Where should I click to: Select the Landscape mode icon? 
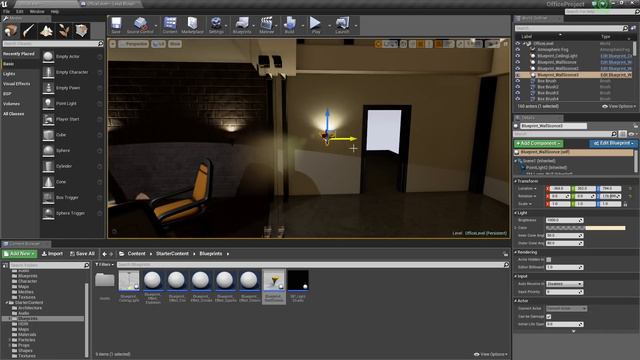(x=46, y=31)
